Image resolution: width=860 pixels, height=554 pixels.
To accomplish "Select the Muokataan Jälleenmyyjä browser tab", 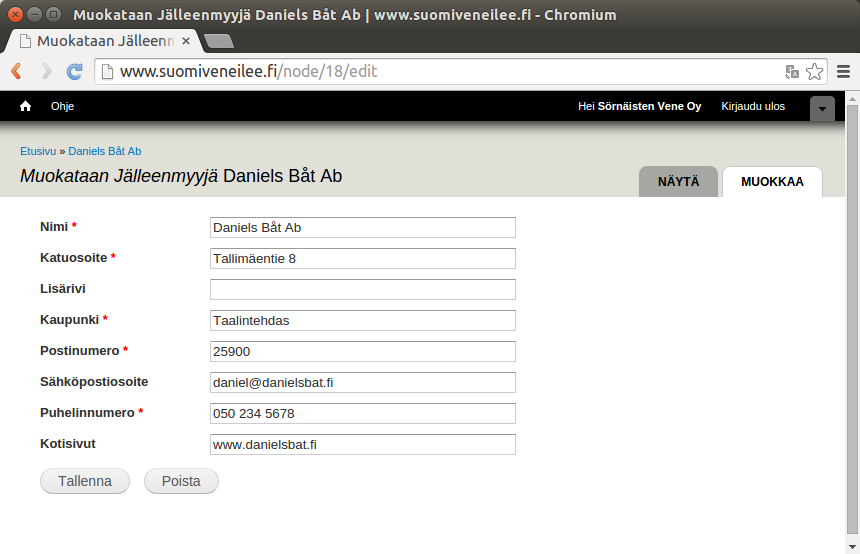I will tap(105, 41).
